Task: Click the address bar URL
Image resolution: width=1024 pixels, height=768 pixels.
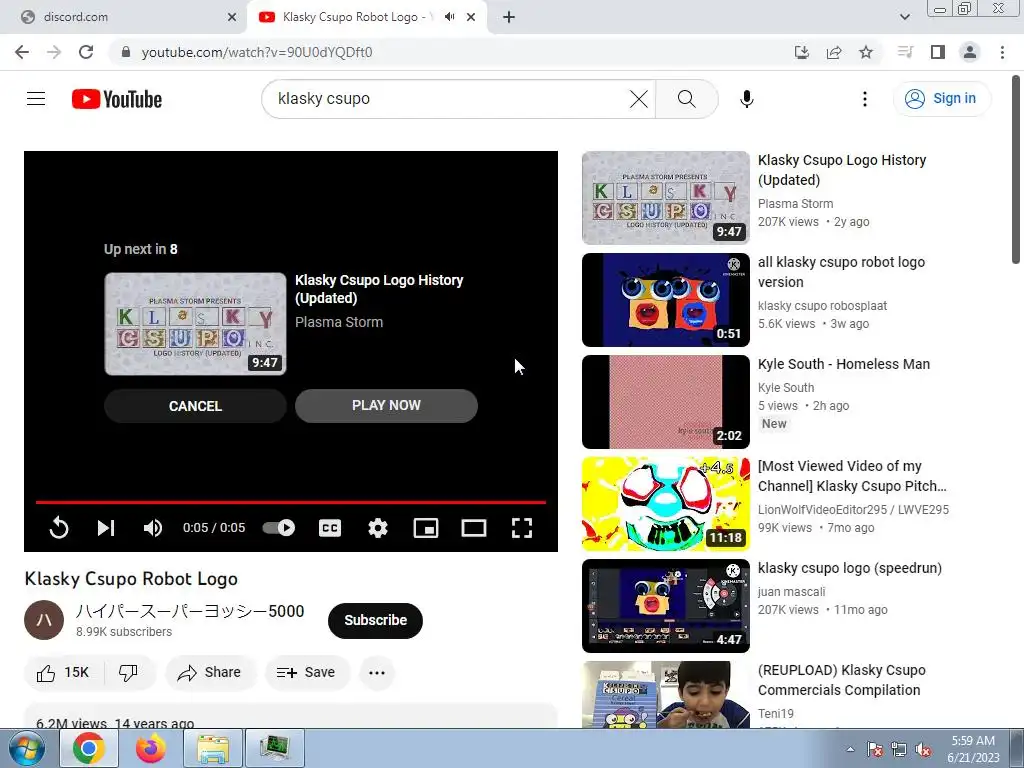Action: click(257, 52)
